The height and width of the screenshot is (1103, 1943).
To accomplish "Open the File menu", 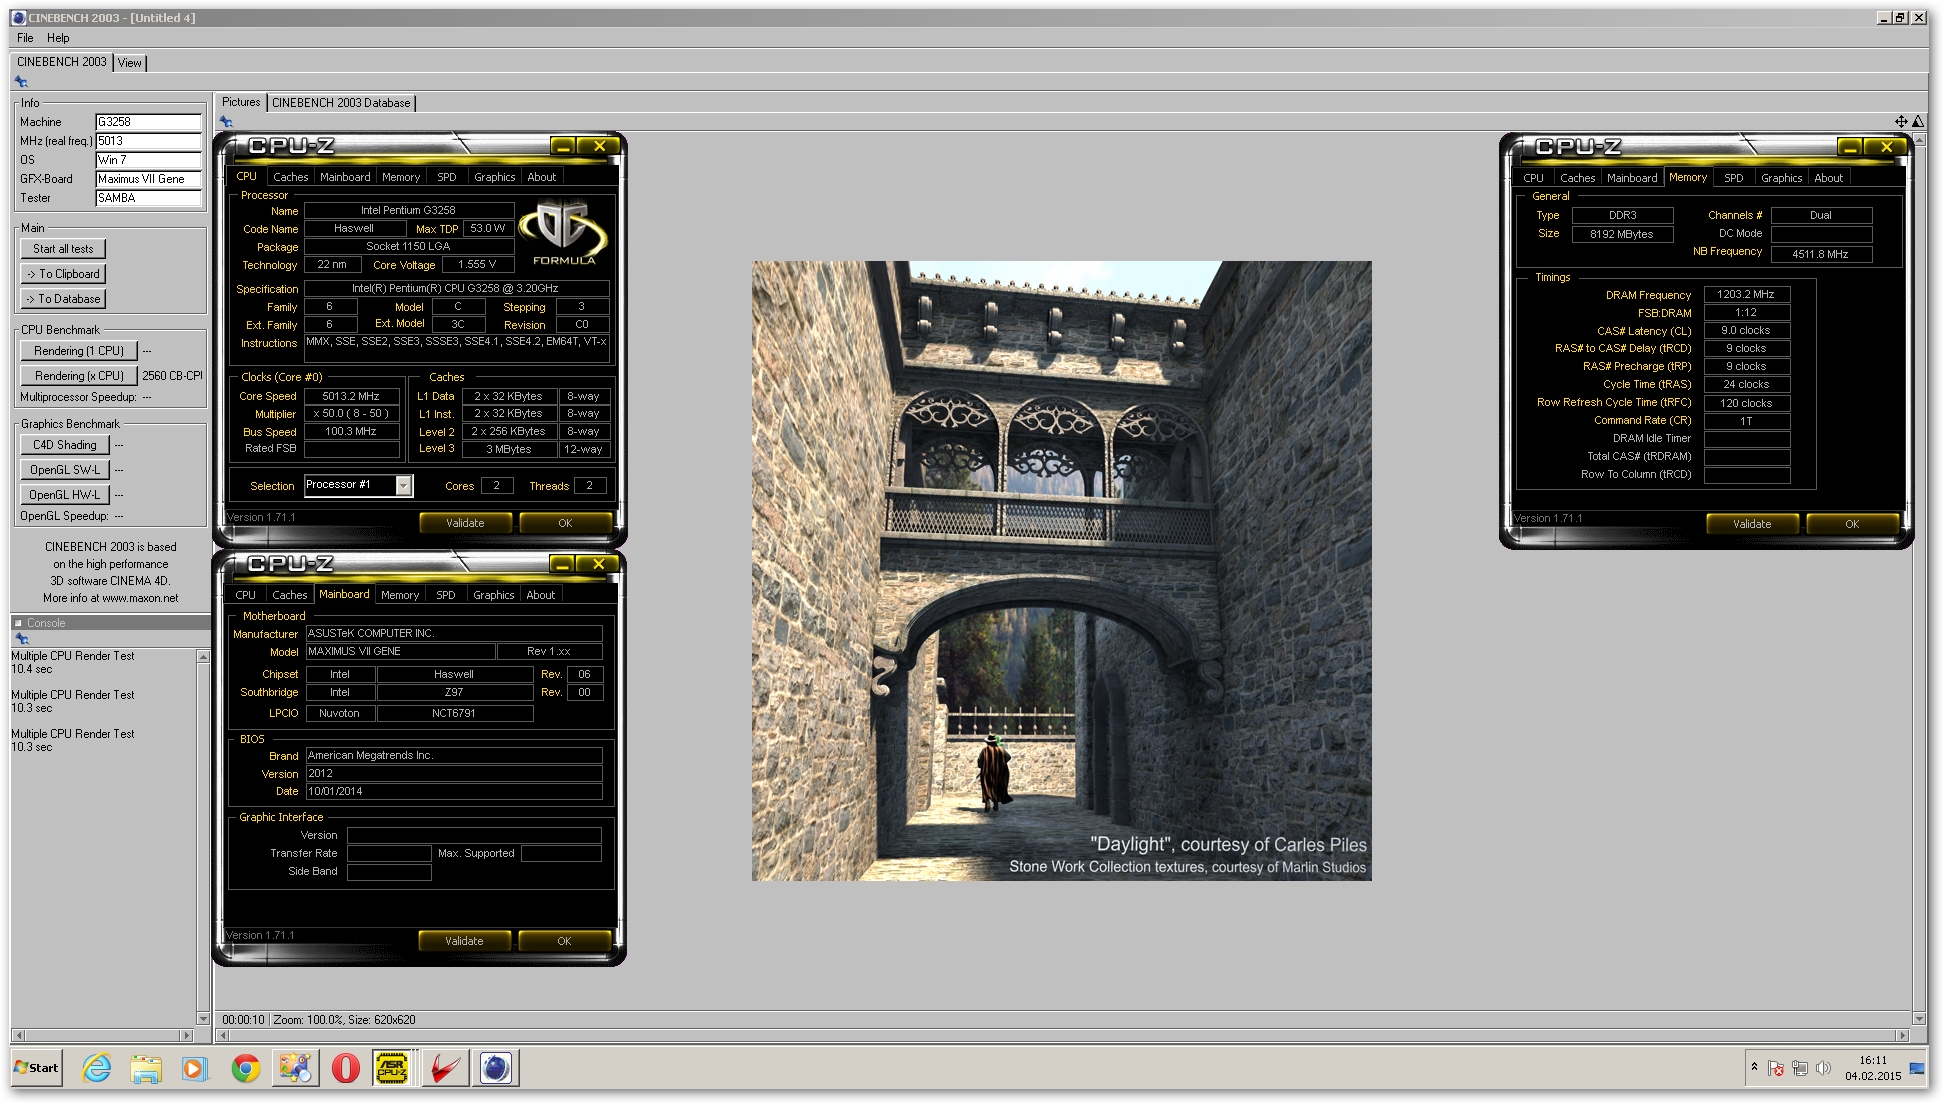I will (x=25, y=38).
